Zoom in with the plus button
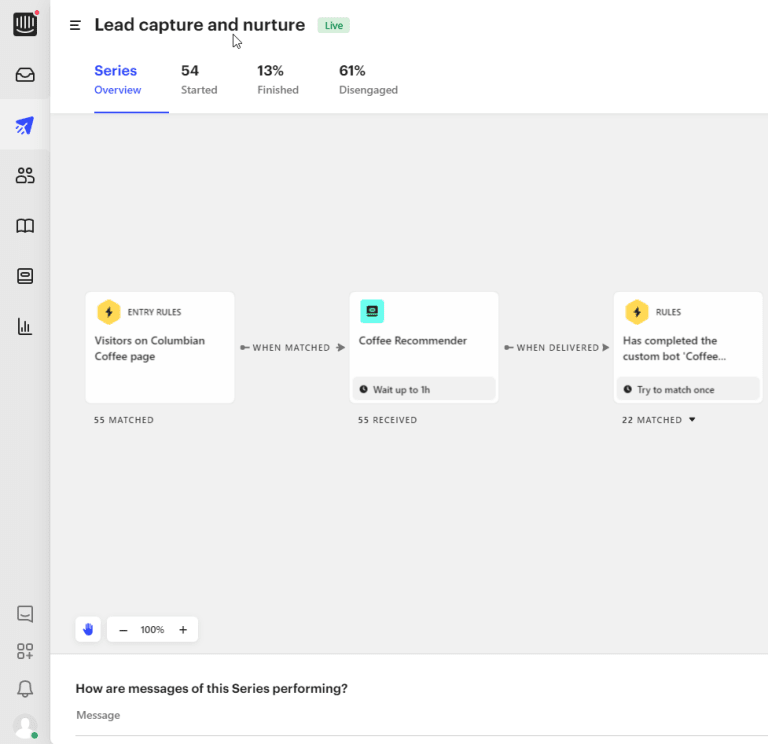Screen dimensions: 768x744 point(183,630)
